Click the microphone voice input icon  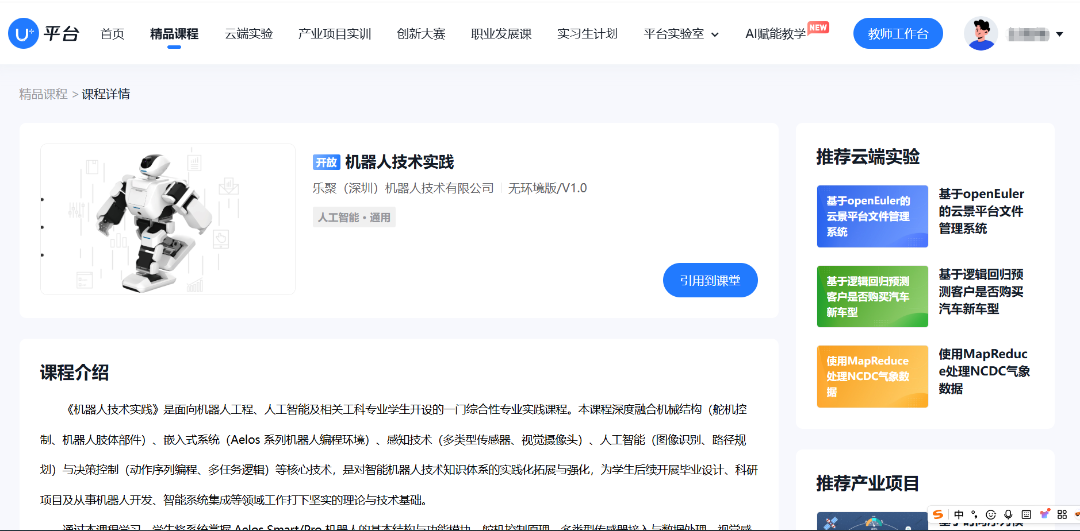click(x=1008, y=515)
